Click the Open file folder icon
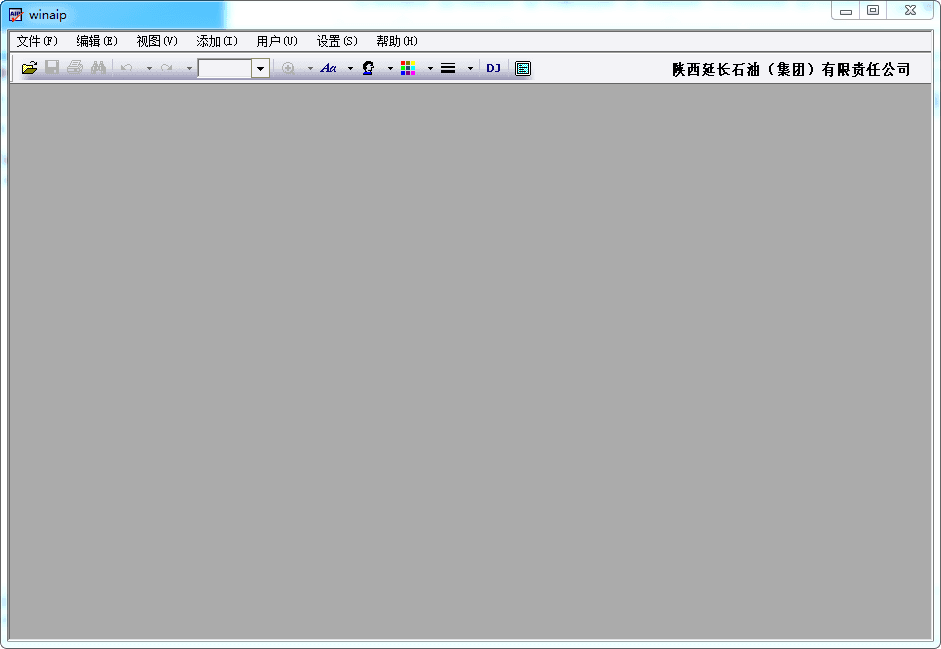 coord(29,68)
